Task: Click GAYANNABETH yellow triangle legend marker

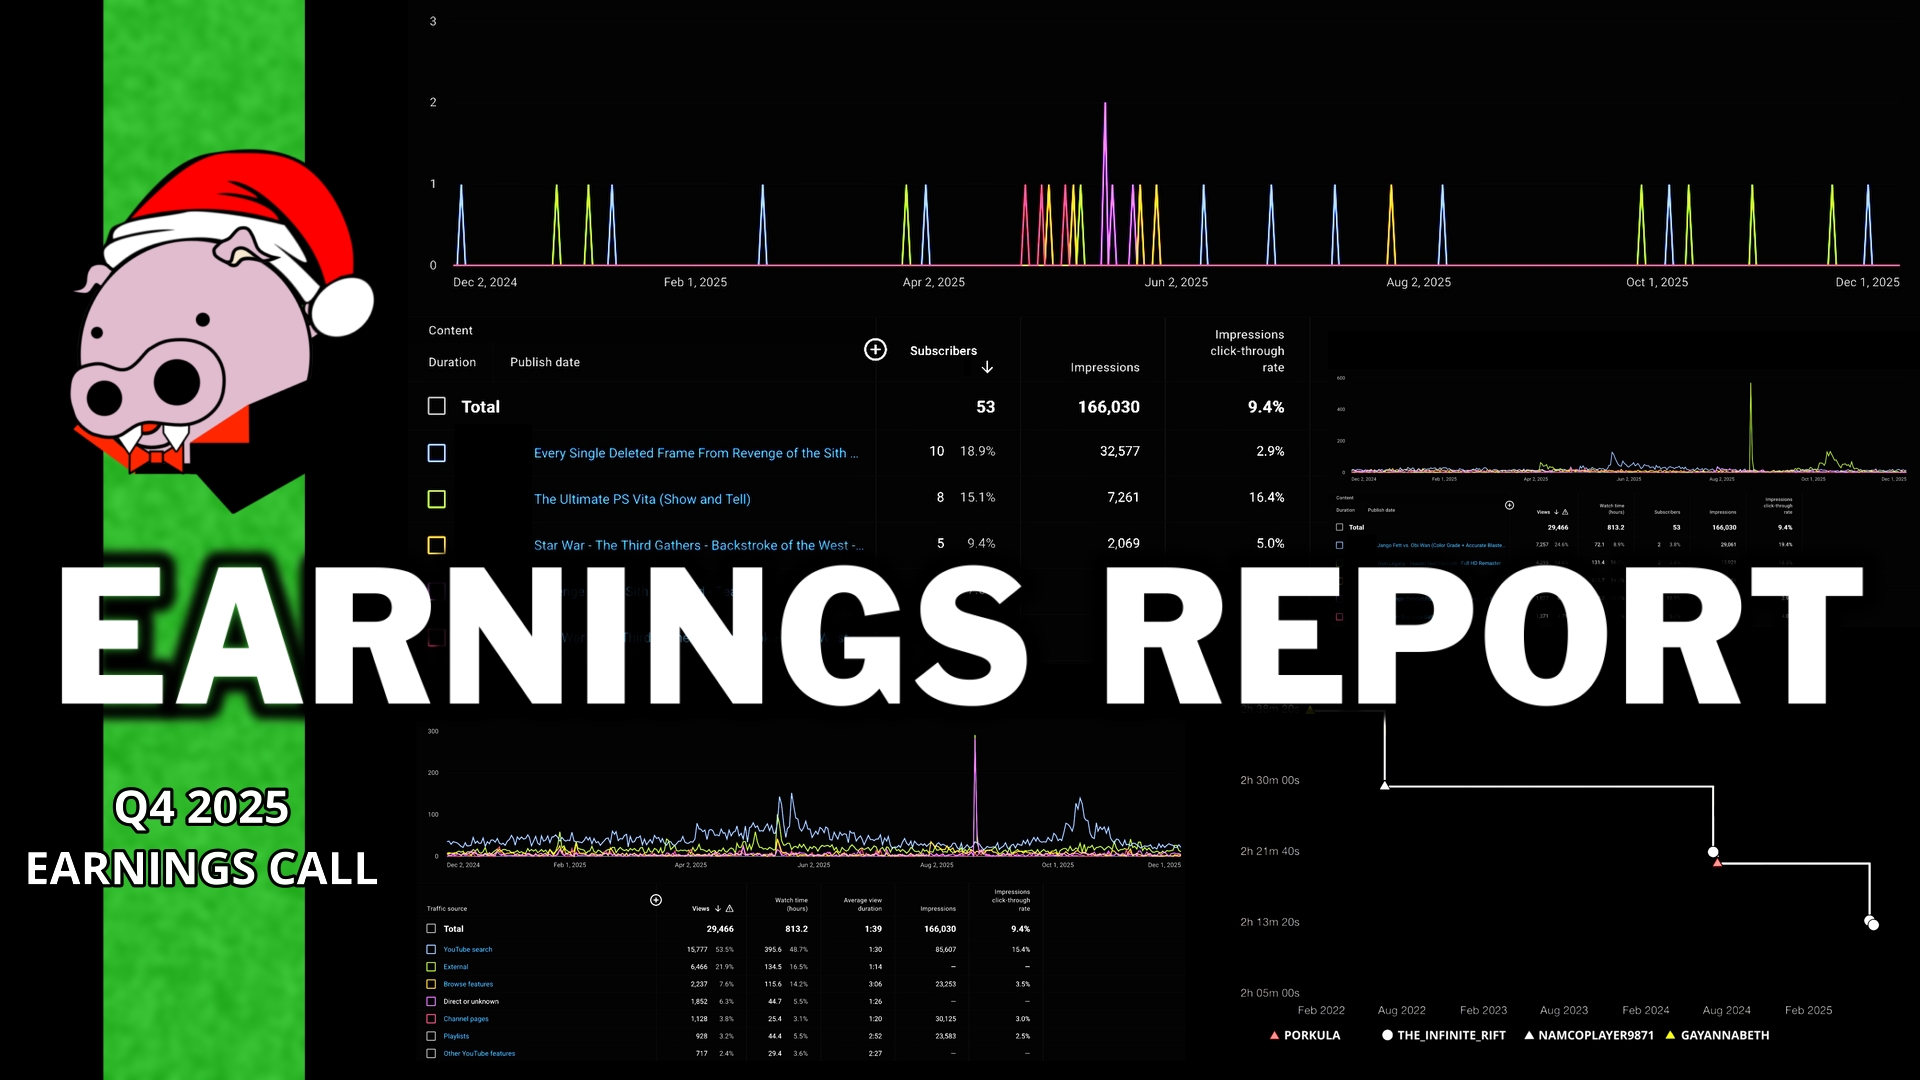Action: pyautogui.click(x=1670, y=1036)
